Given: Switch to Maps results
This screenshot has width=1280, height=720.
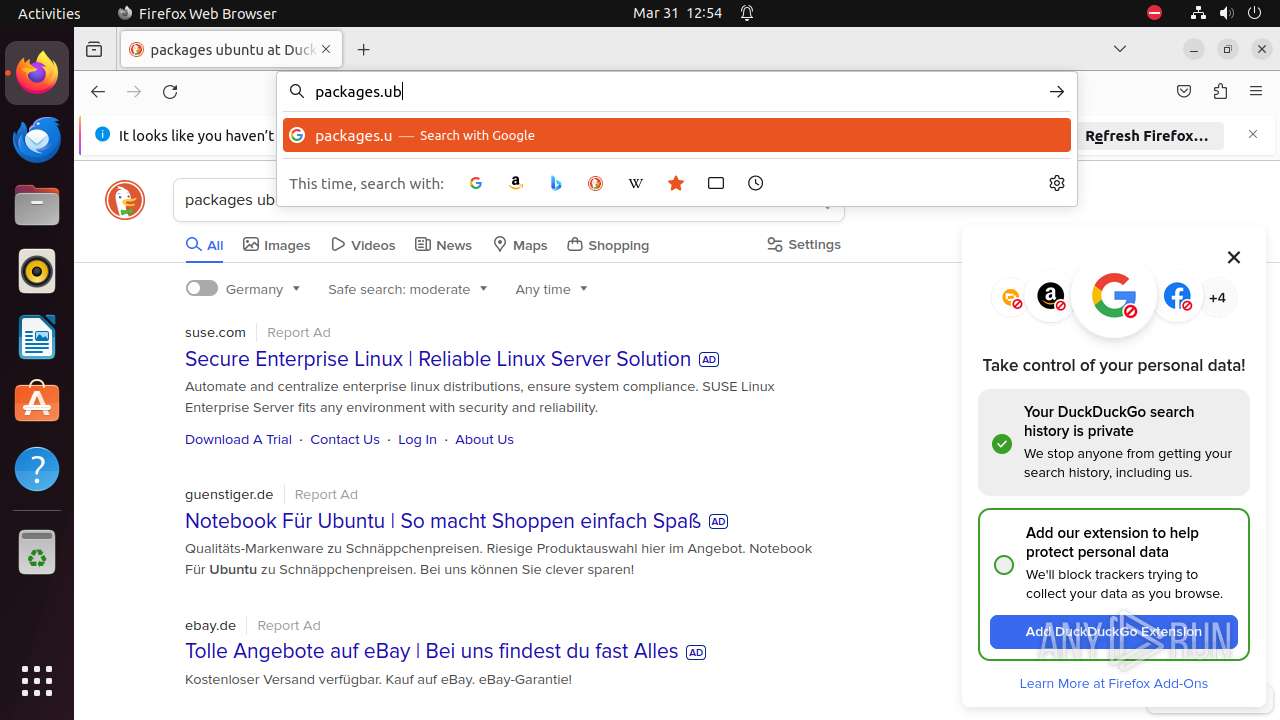Looking at the screenshot, I should click(x=520, y=245).
